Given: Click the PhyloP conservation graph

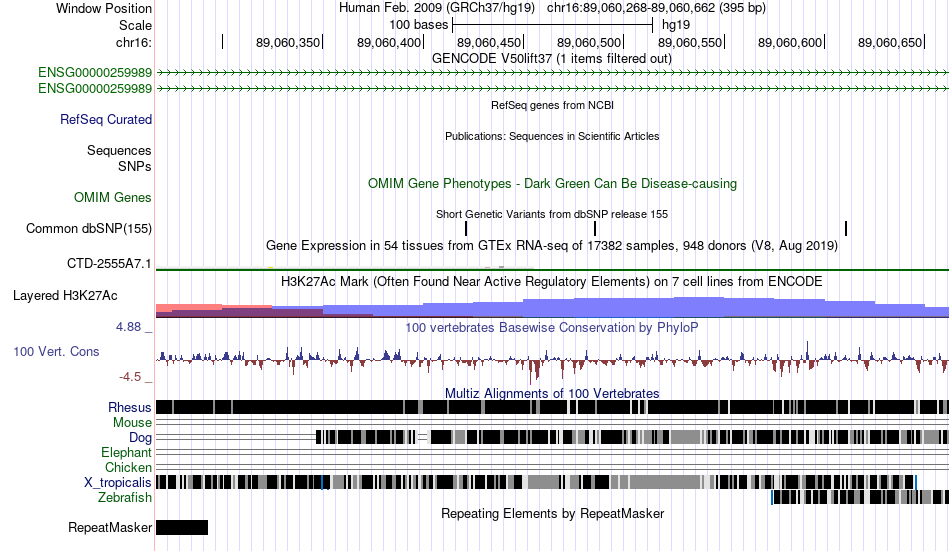Looking at the screenshot, I should tap(552, 361).
